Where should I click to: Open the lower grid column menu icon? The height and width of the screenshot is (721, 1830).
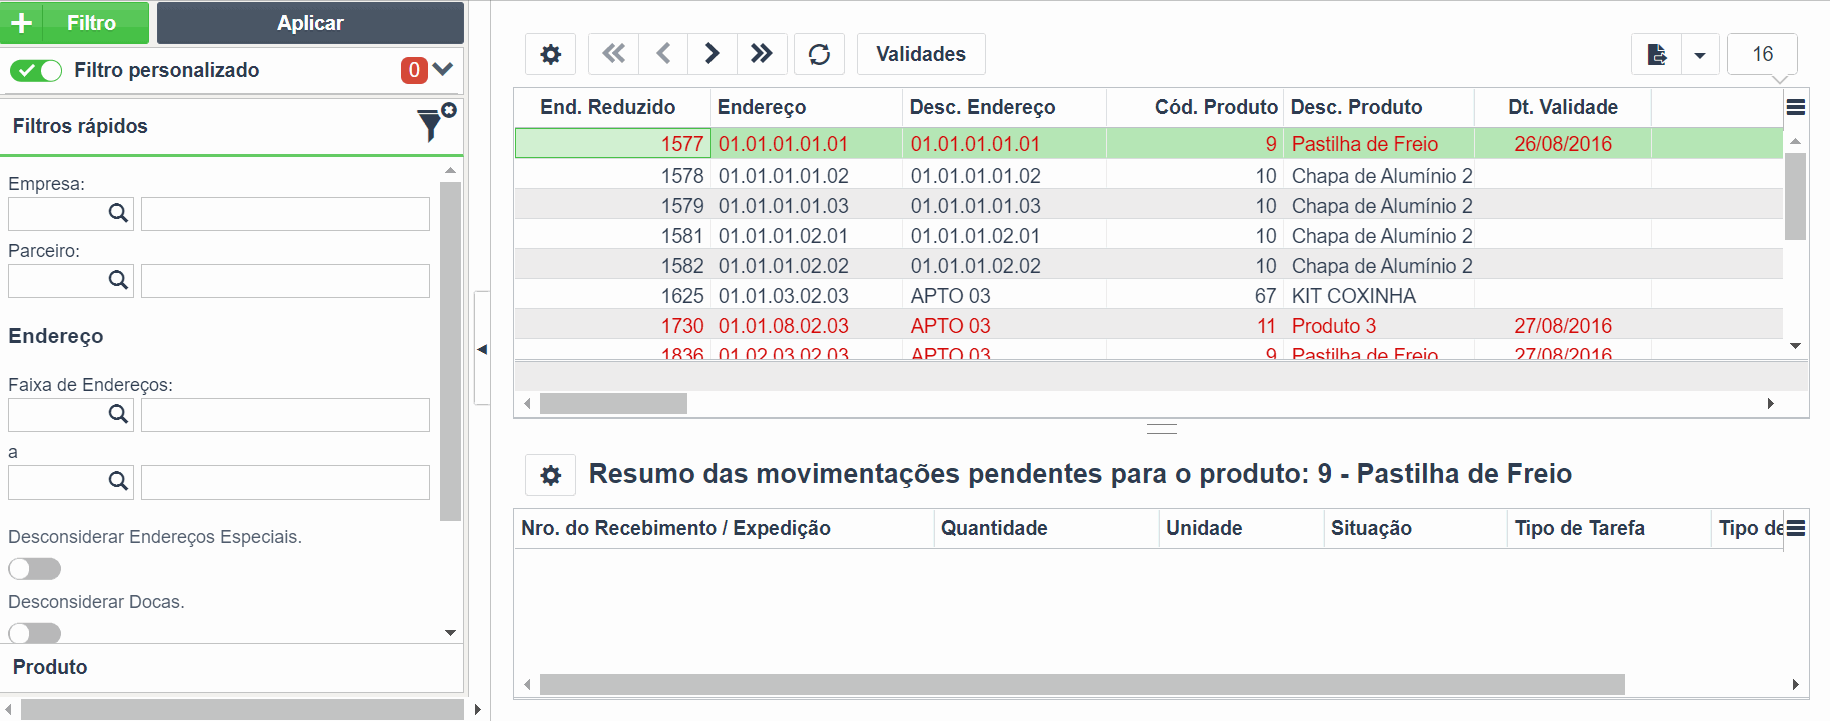[1796, 528]
